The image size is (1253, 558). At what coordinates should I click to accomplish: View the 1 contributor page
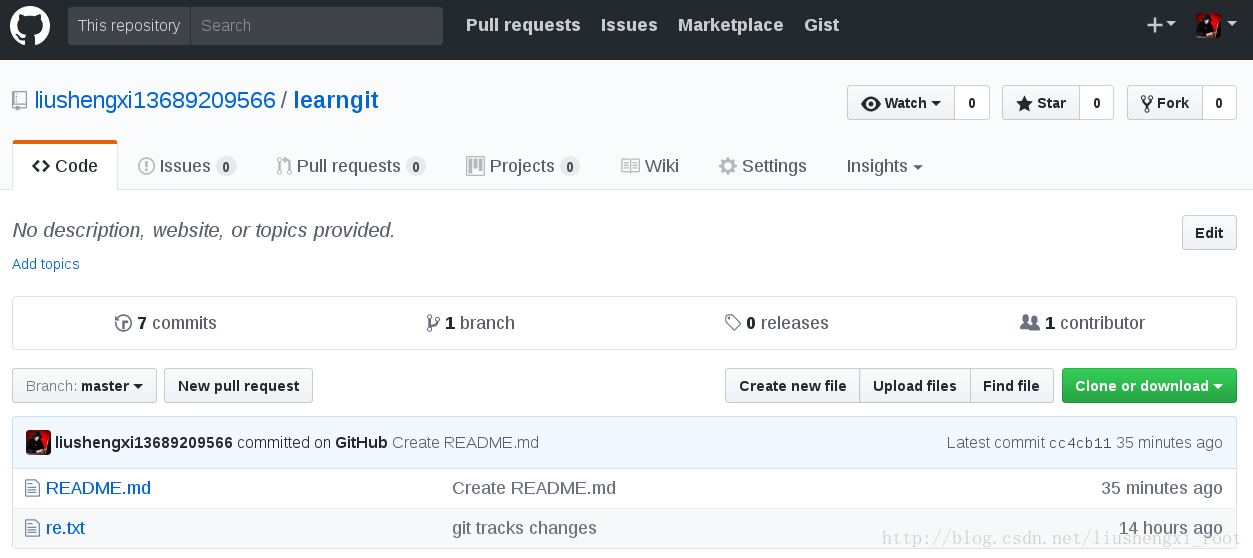click(x=1082, y=323)
